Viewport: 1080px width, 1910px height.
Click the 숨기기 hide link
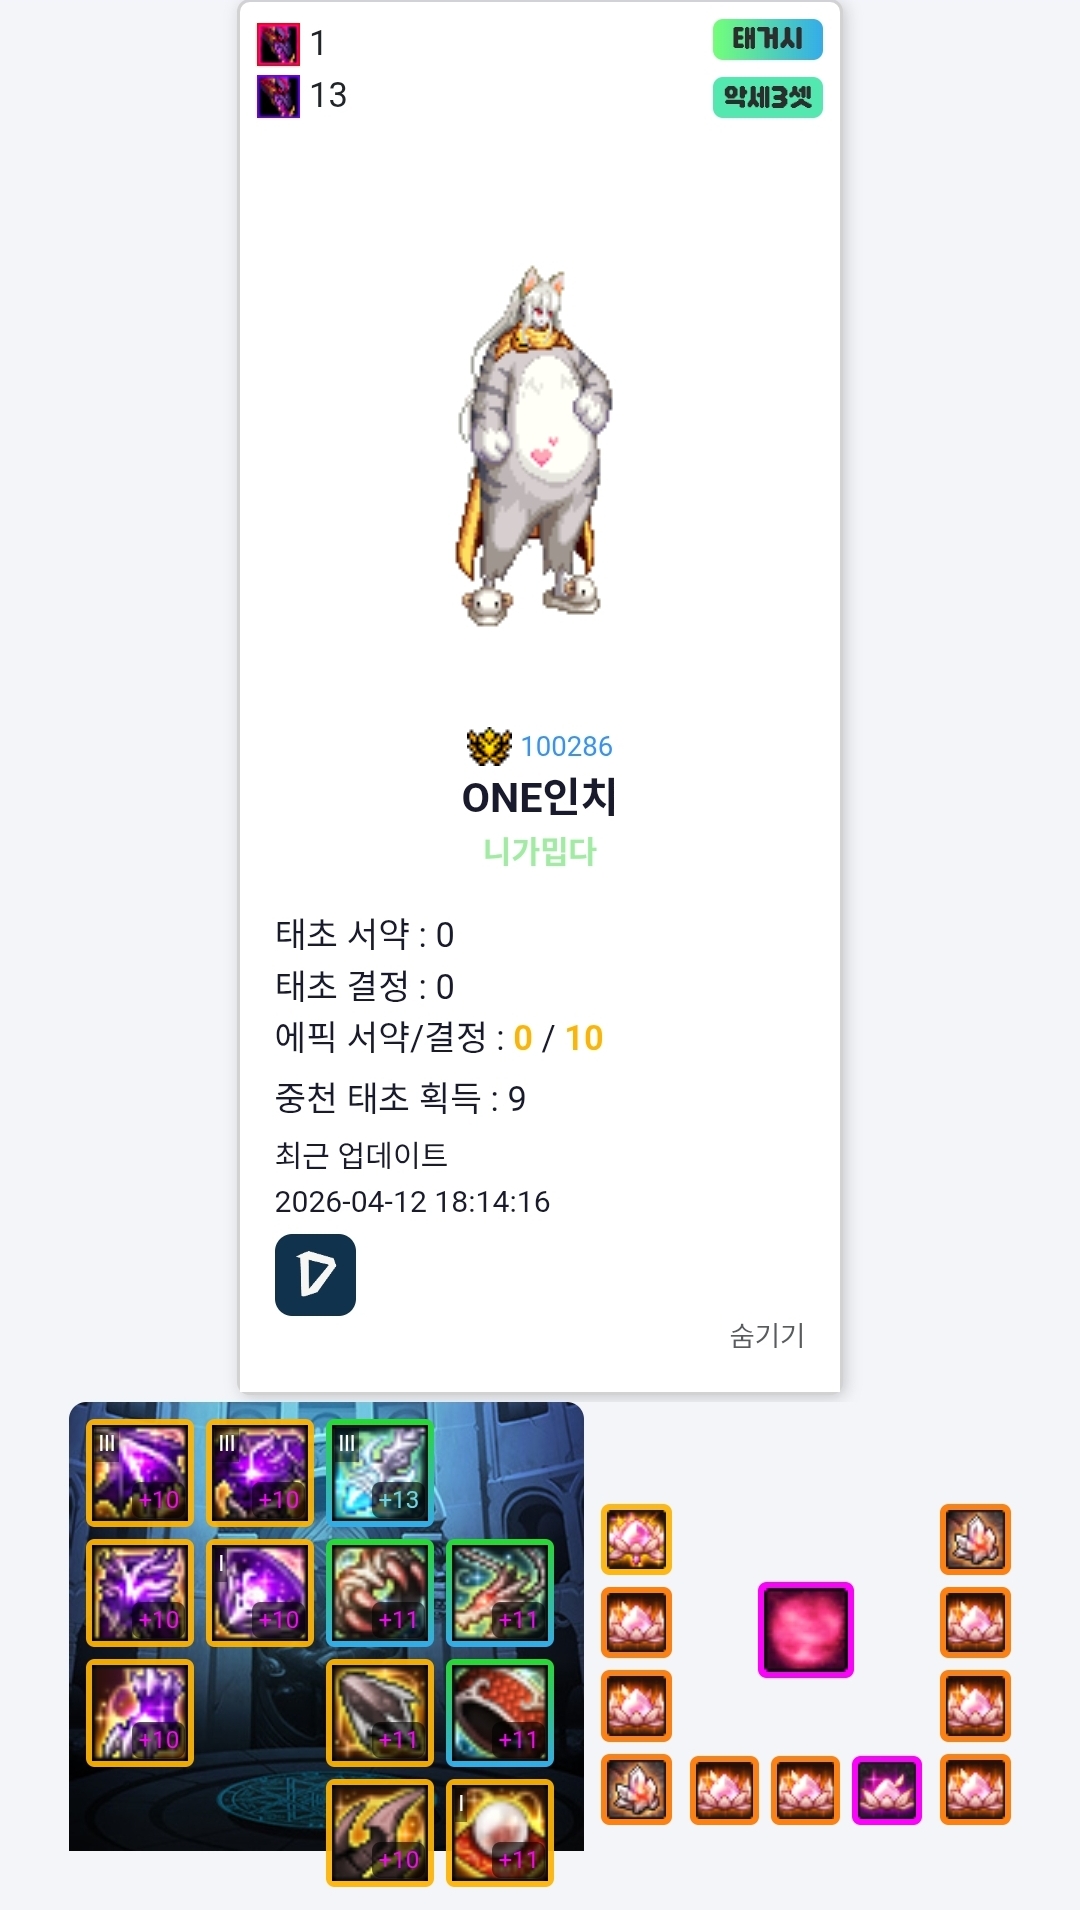[x=767, y=1336]
